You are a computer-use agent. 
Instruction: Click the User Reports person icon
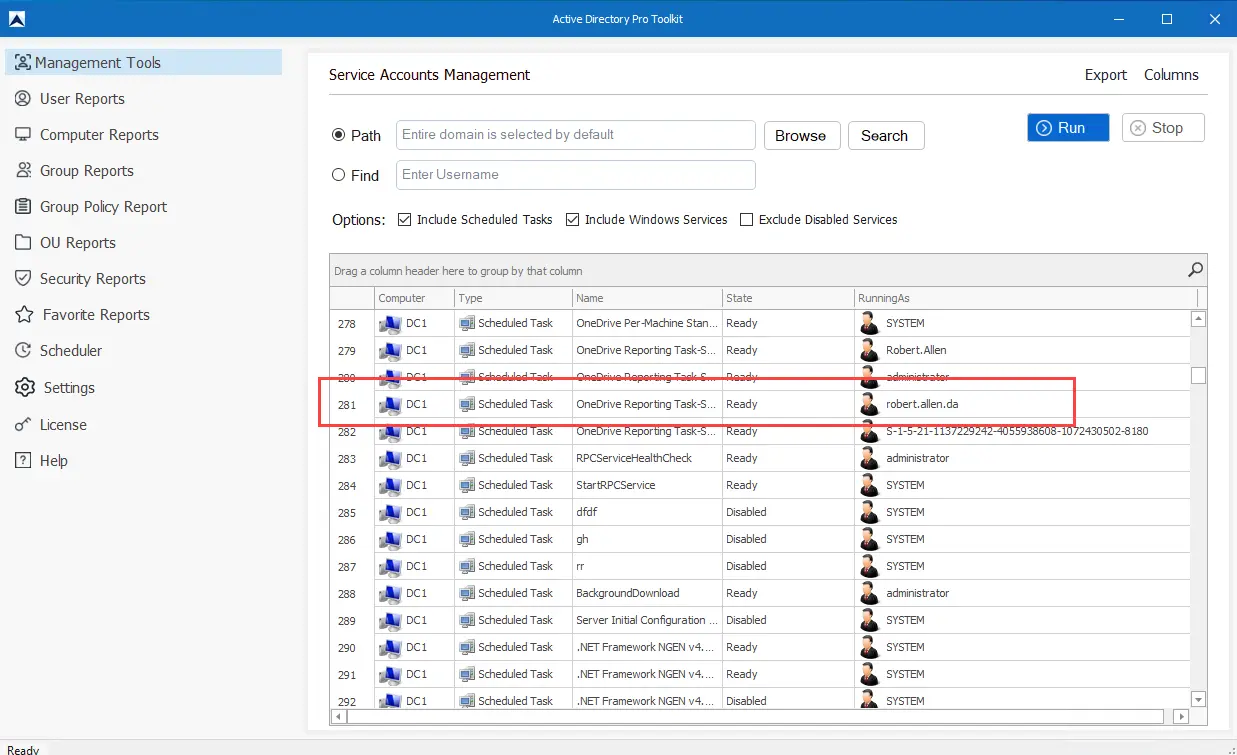pos(23,98)
